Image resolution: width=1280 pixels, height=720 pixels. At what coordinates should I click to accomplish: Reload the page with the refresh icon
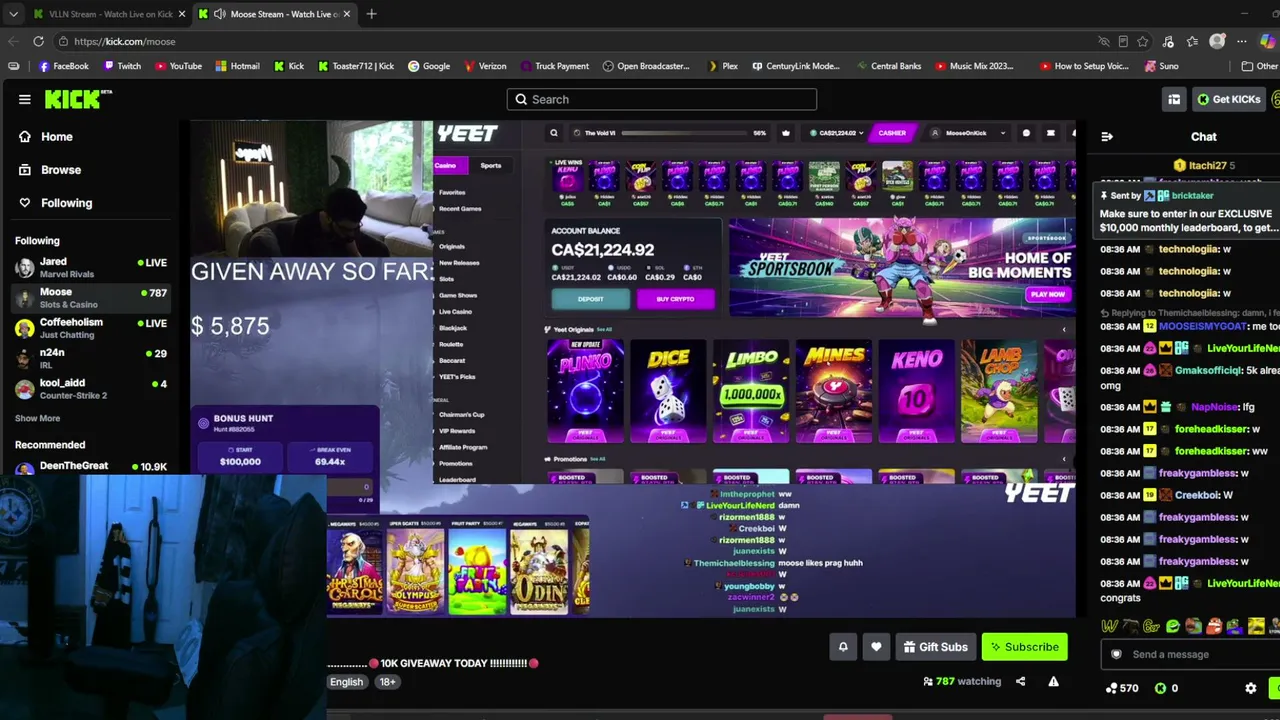pyautogui.click(x=38, y=41)
